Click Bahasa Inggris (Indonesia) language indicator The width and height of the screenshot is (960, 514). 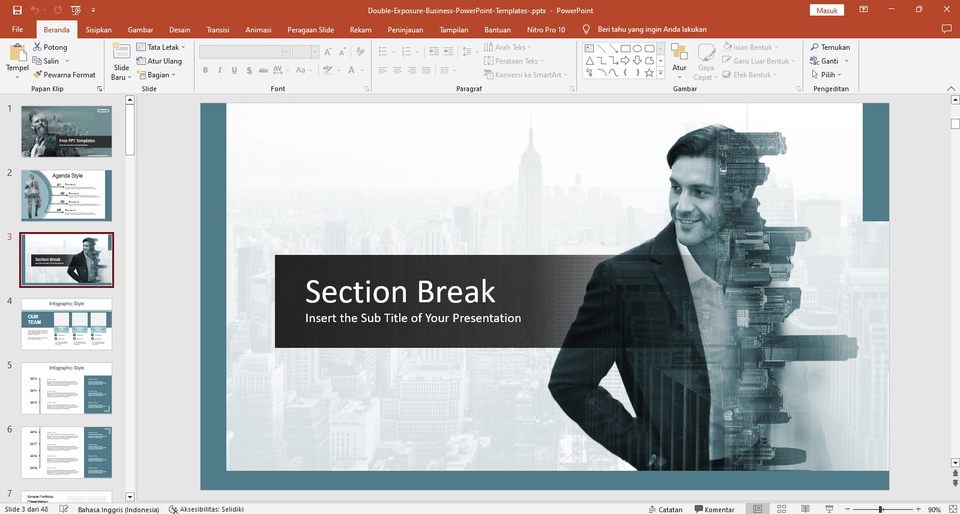[118, 509]
